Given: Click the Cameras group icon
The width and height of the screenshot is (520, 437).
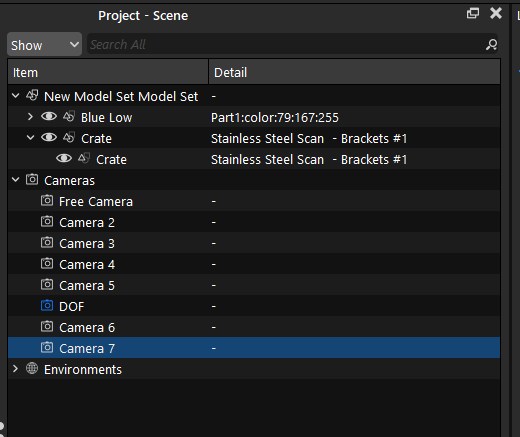Looking at the screenshot, I should pos(32,180).
